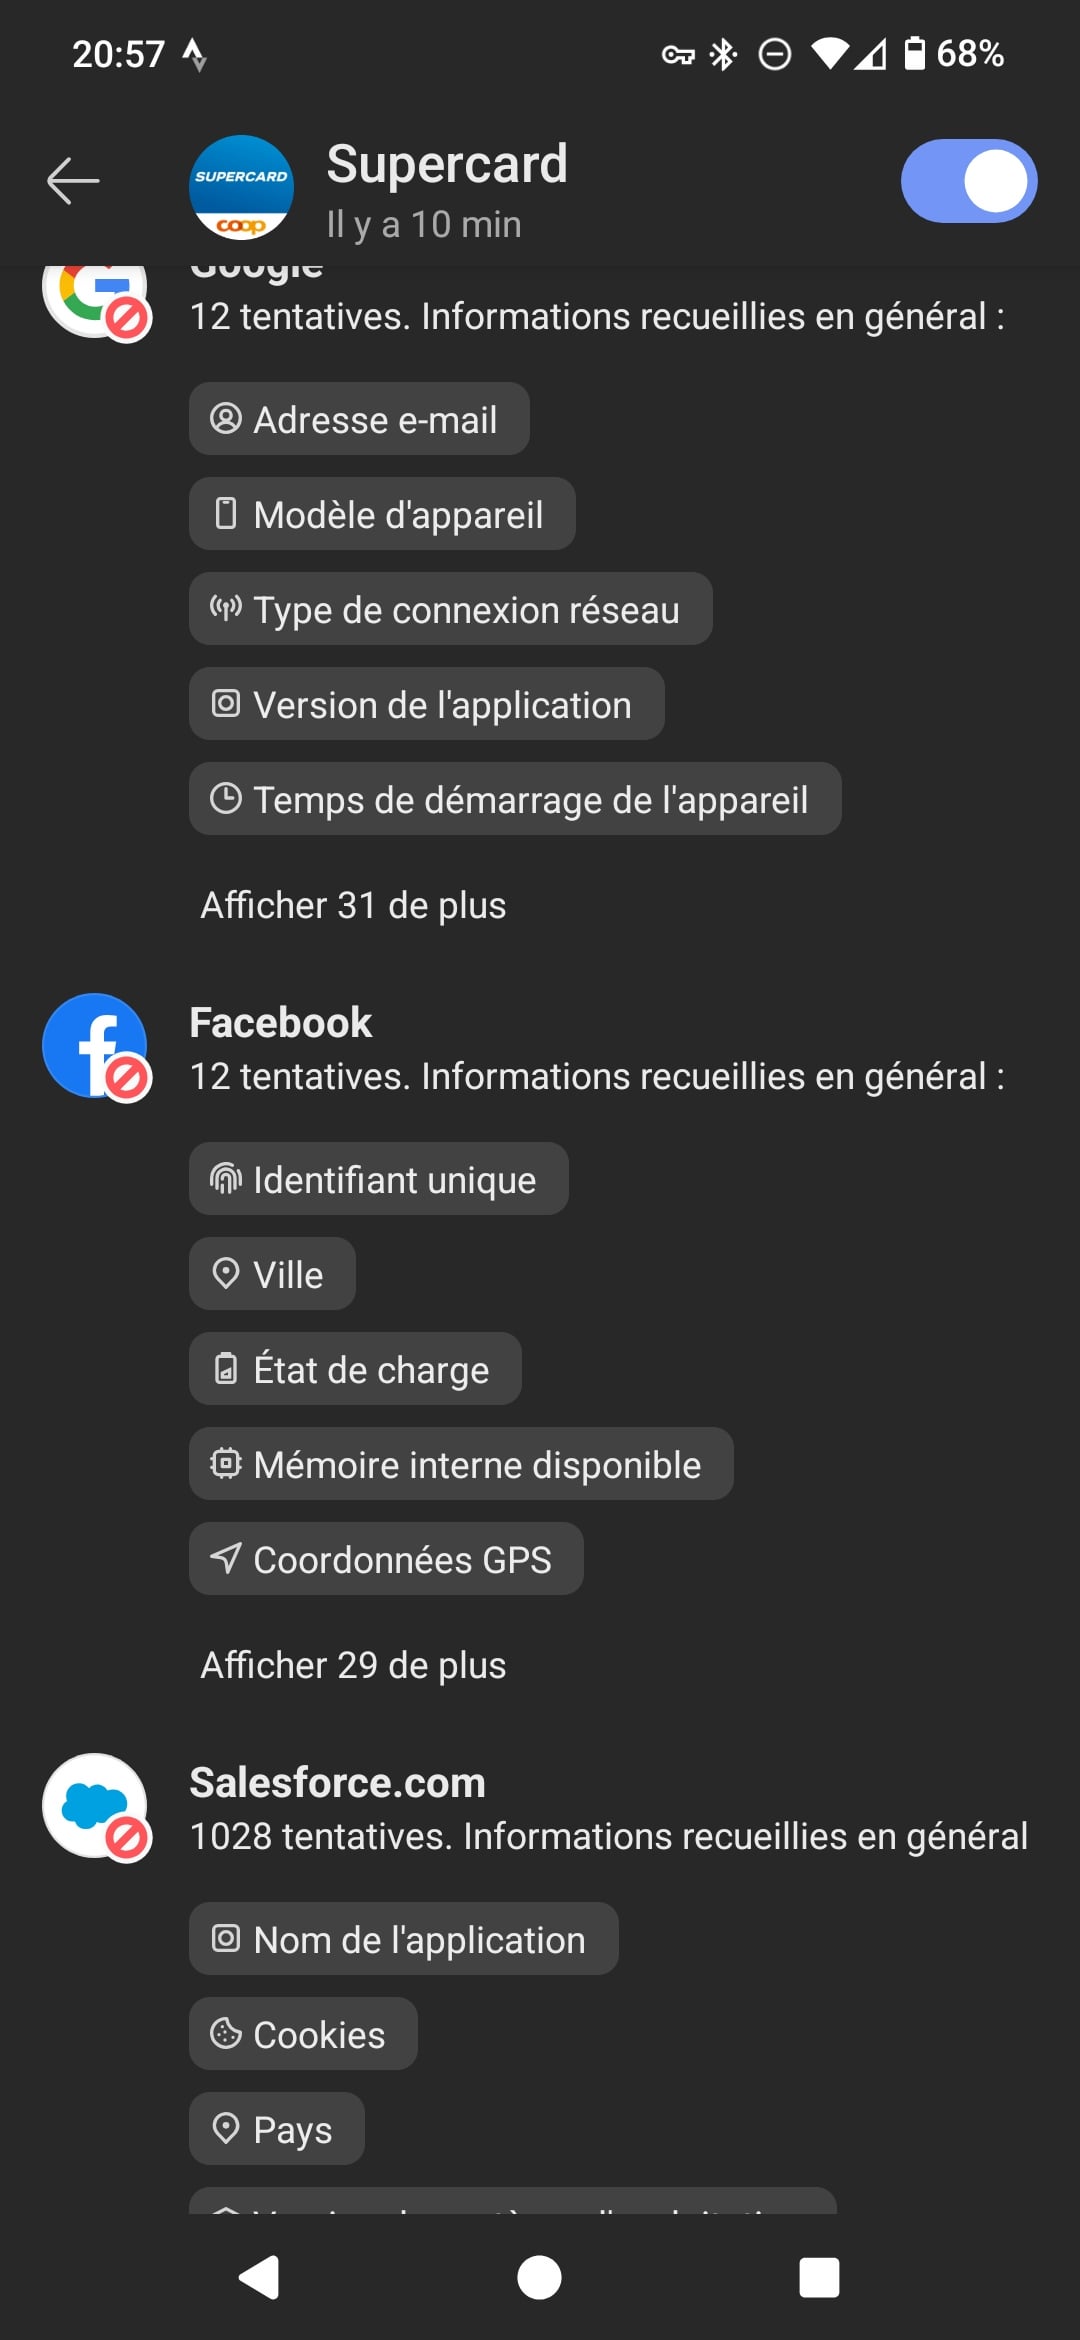Viewport: 1080px width, 2340px height.
Task: Tap Android home navigation circle
Action: pyautogui.click(x=539, y=2278)
